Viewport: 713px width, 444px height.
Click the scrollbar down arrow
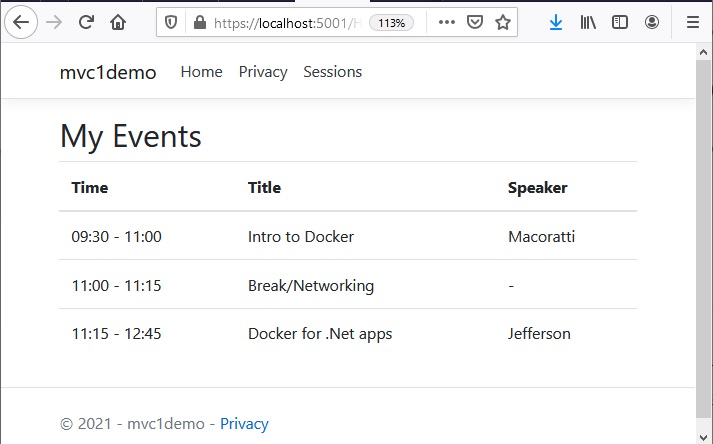click(704, 437)
